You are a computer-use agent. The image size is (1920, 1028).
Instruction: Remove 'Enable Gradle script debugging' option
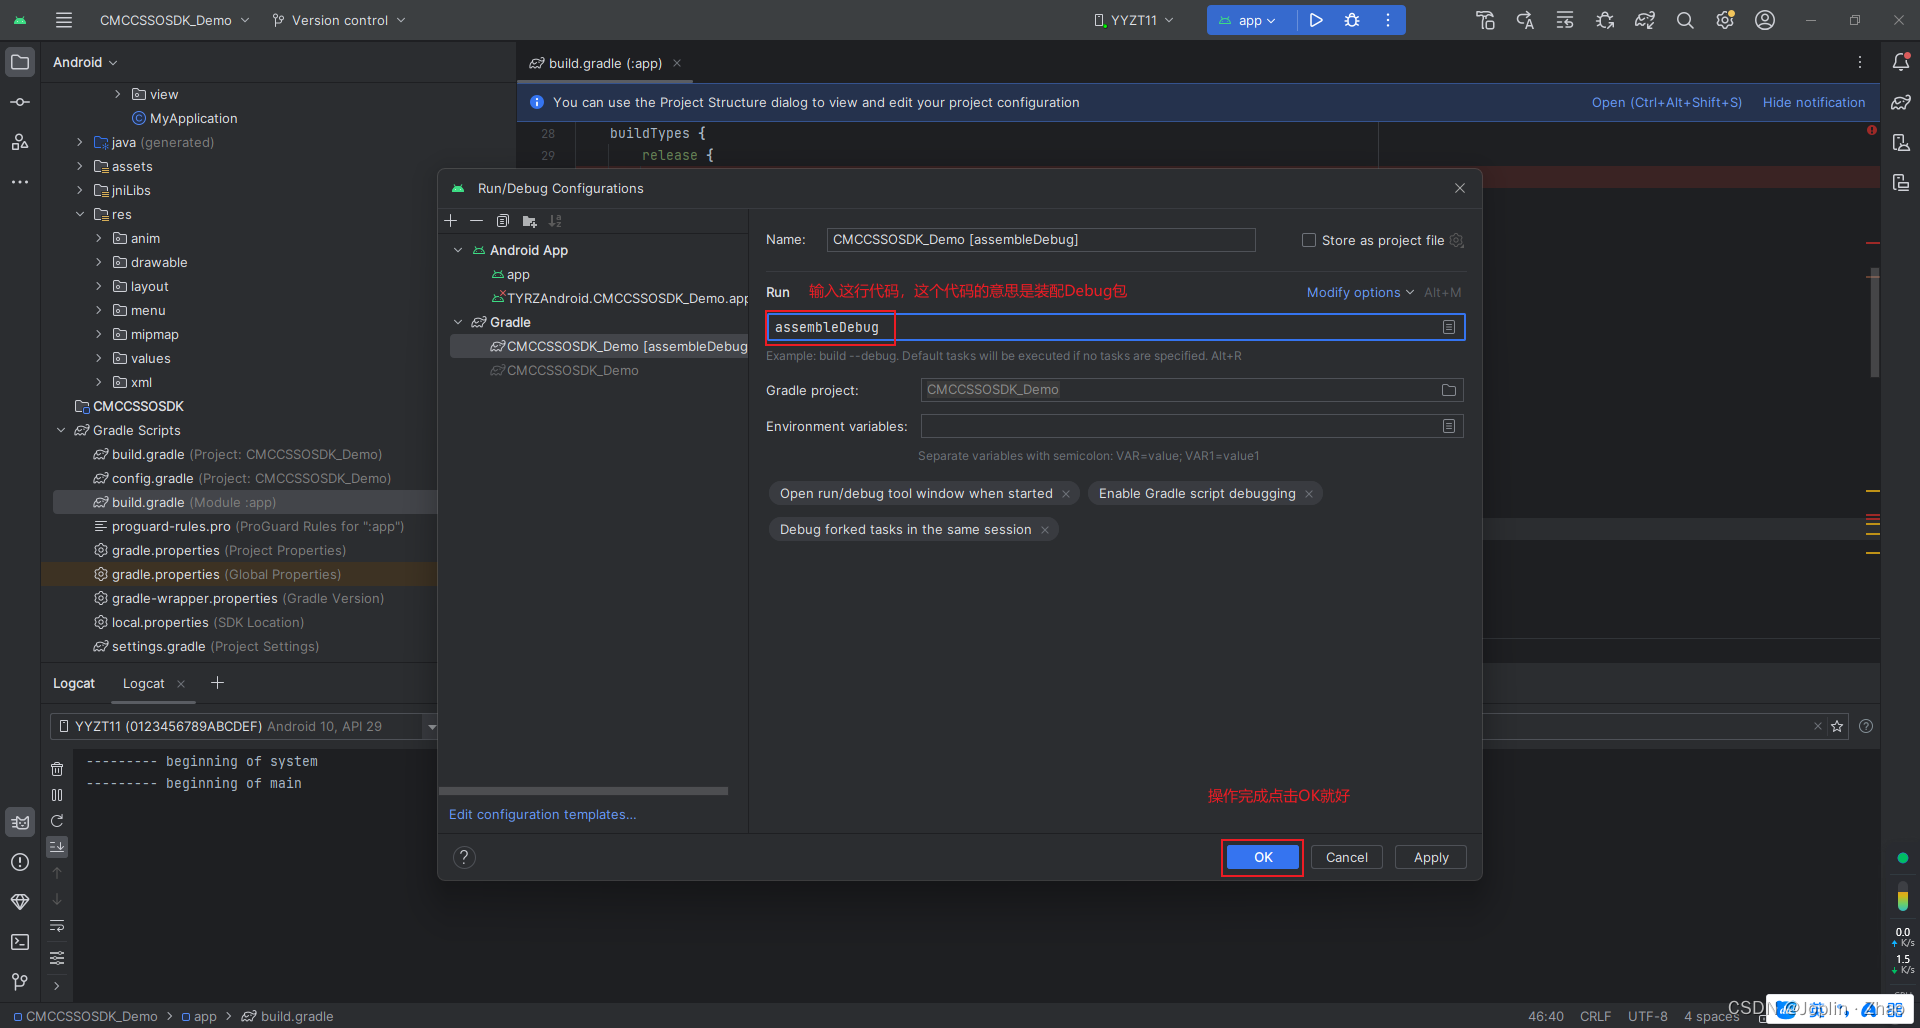[1309, 494]
